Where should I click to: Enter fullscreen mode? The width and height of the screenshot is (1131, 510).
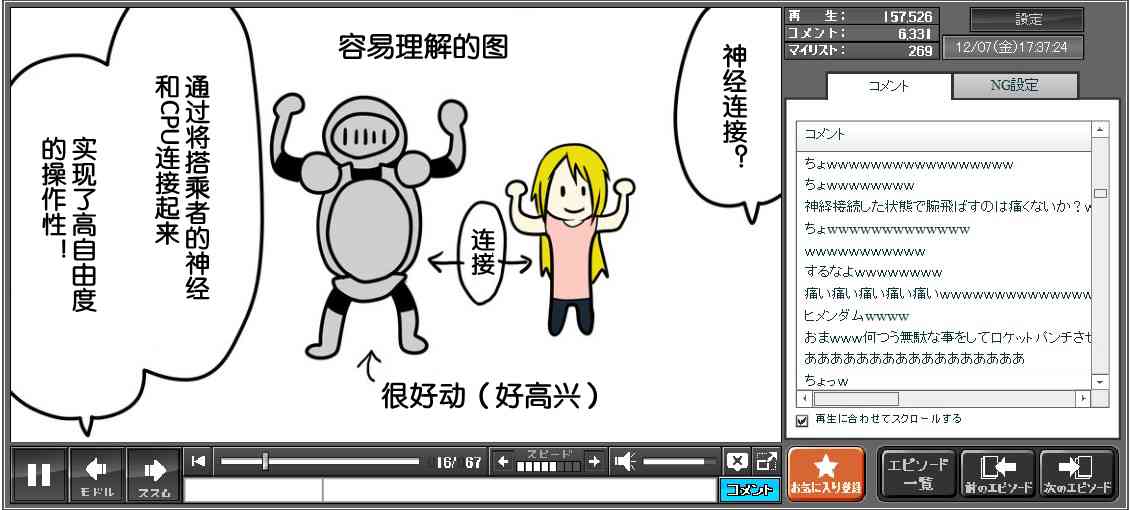[766, 461]
